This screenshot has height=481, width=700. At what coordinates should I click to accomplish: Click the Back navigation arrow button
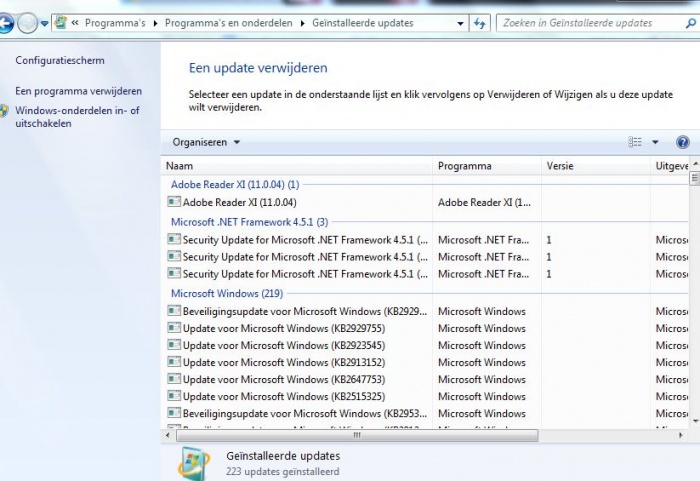pos(5,23)
